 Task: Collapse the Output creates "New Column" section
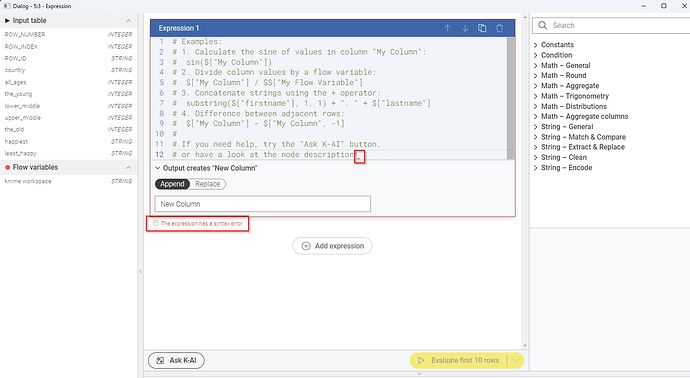pyautogui.click(x=158, y=168)
